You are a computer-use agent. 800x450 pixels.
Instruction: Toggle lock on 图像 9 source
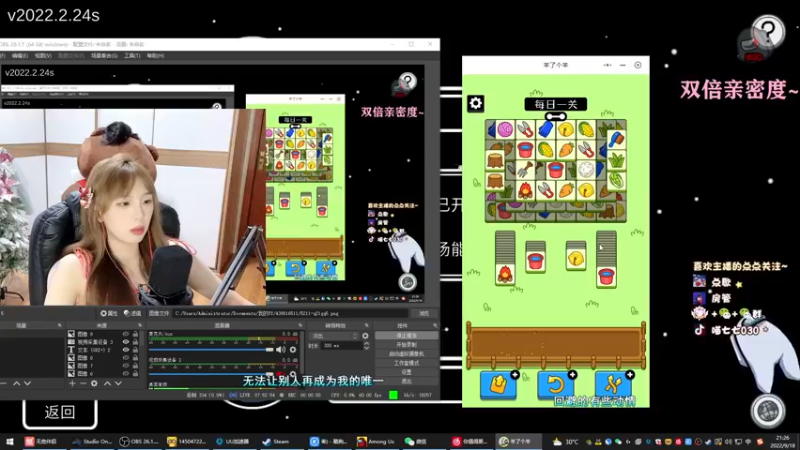point(135,334)
